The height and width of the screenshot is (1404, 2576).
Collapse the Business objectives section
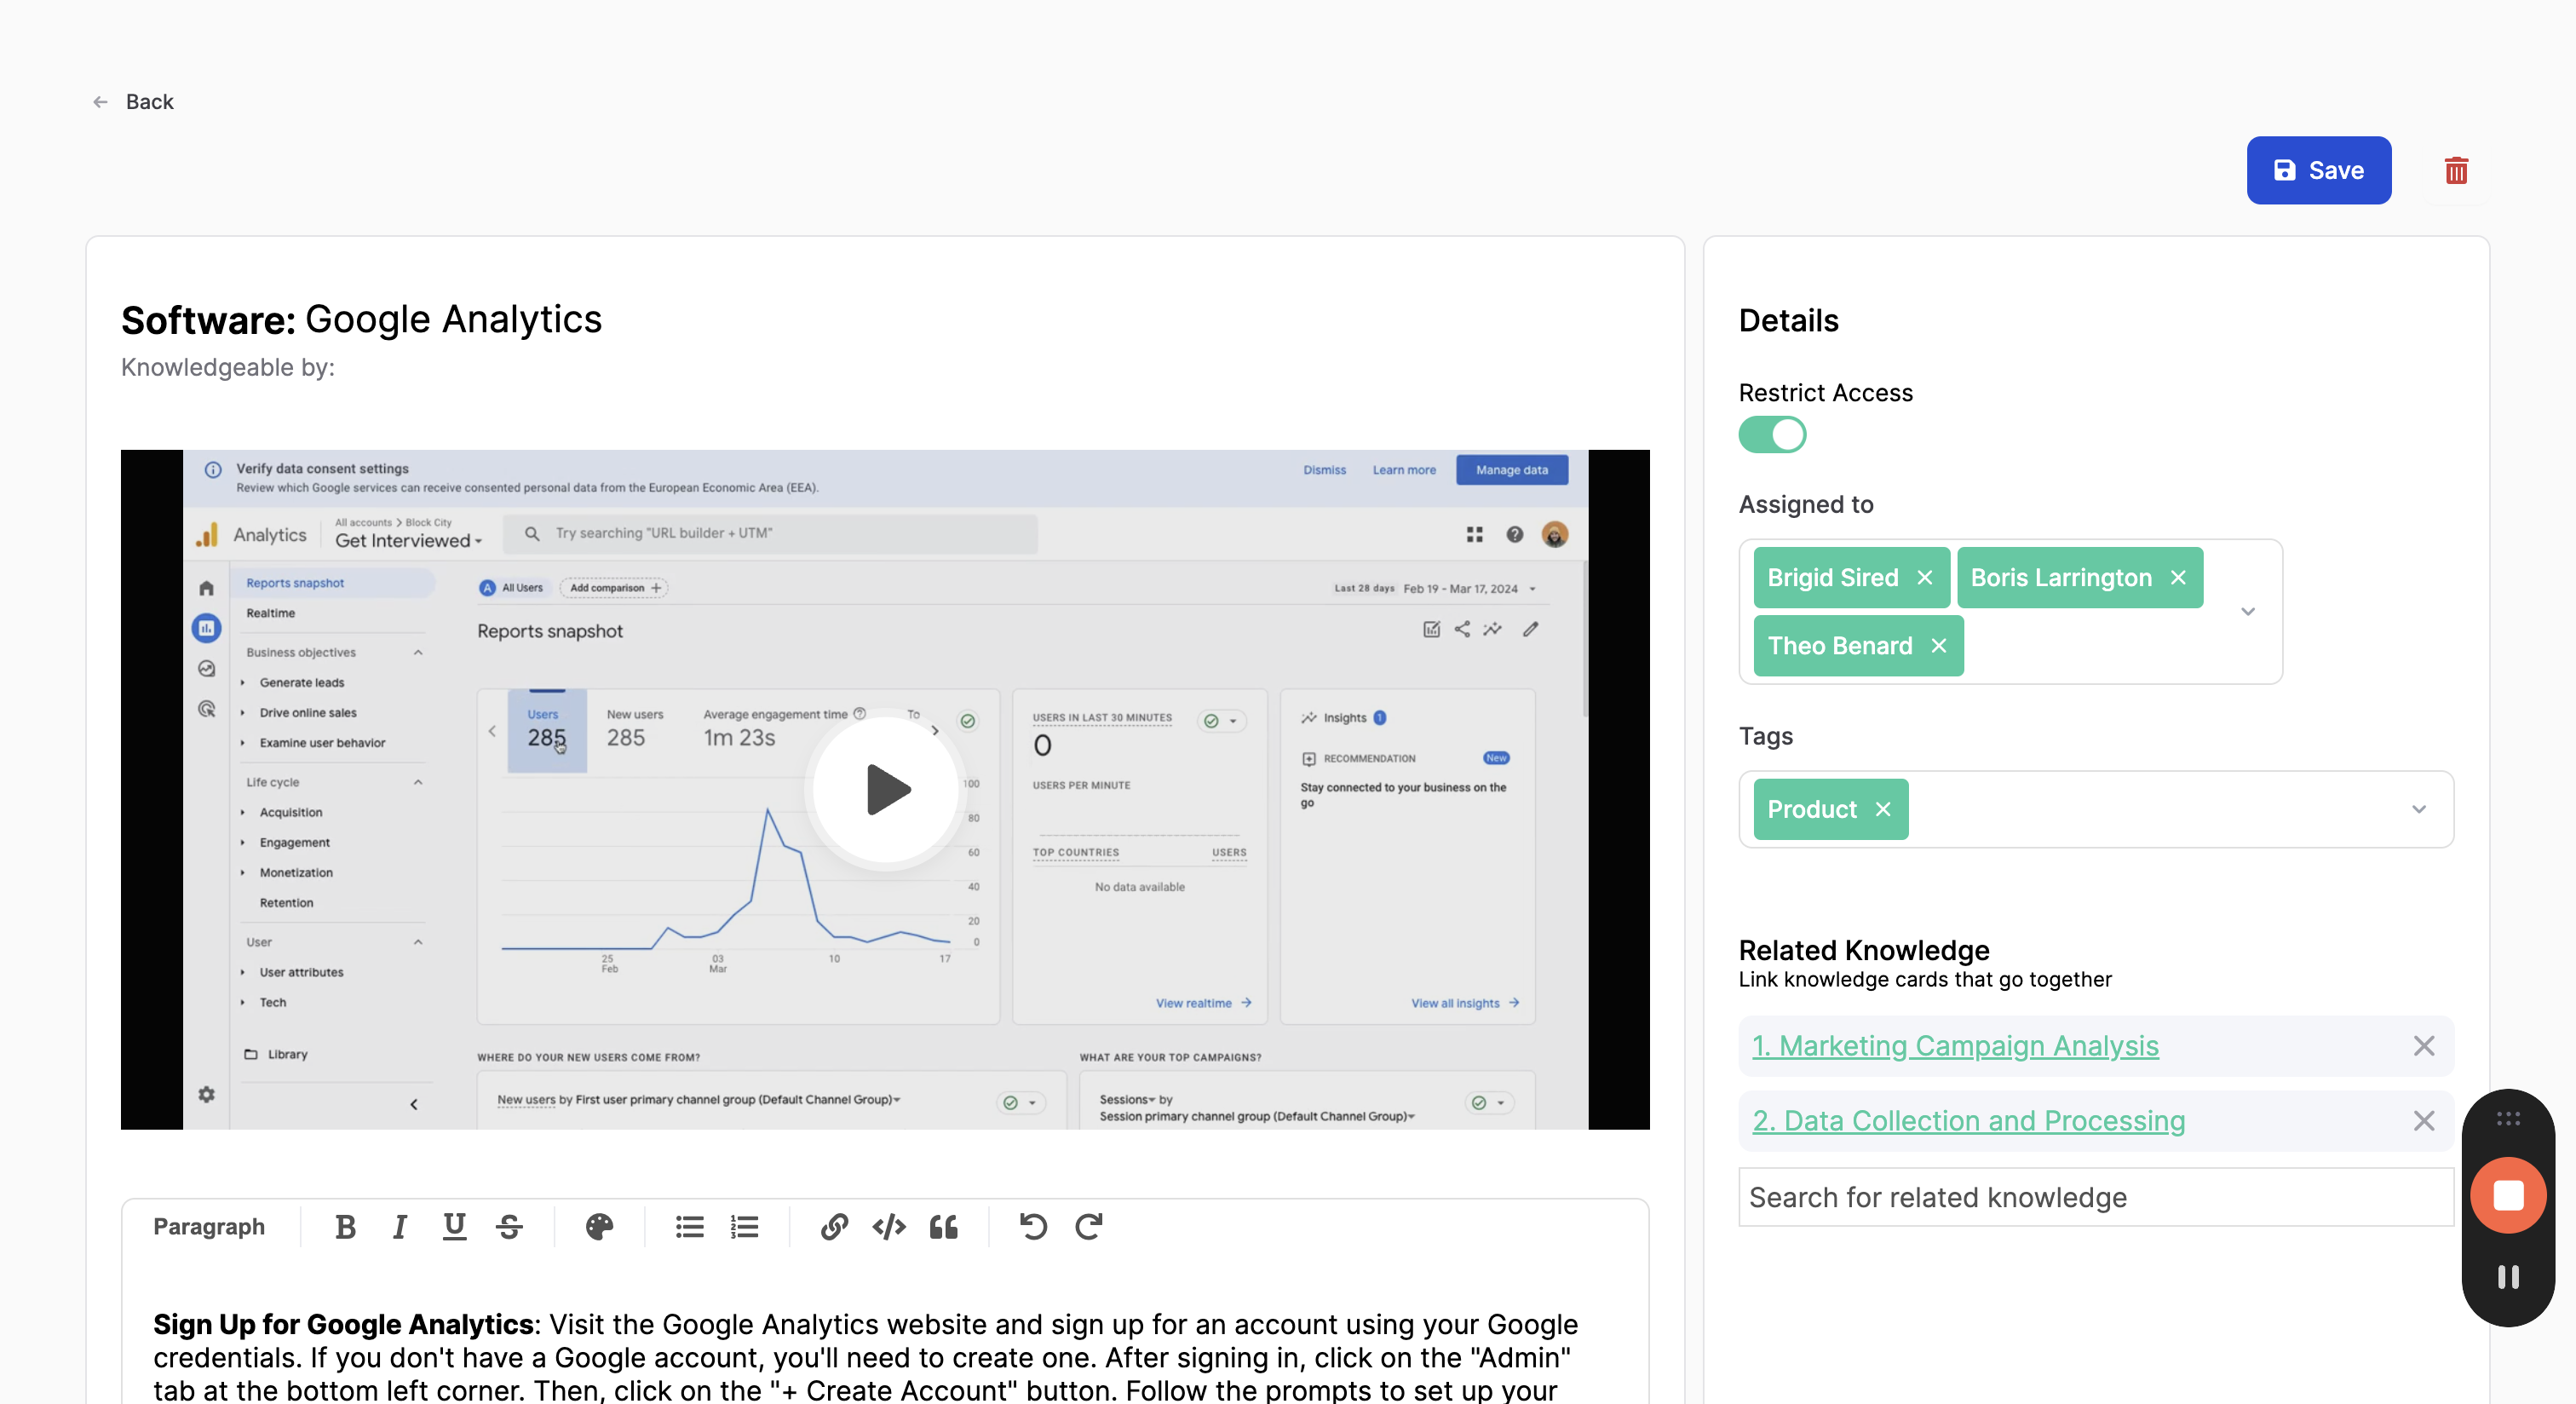(x=418, y=652)
